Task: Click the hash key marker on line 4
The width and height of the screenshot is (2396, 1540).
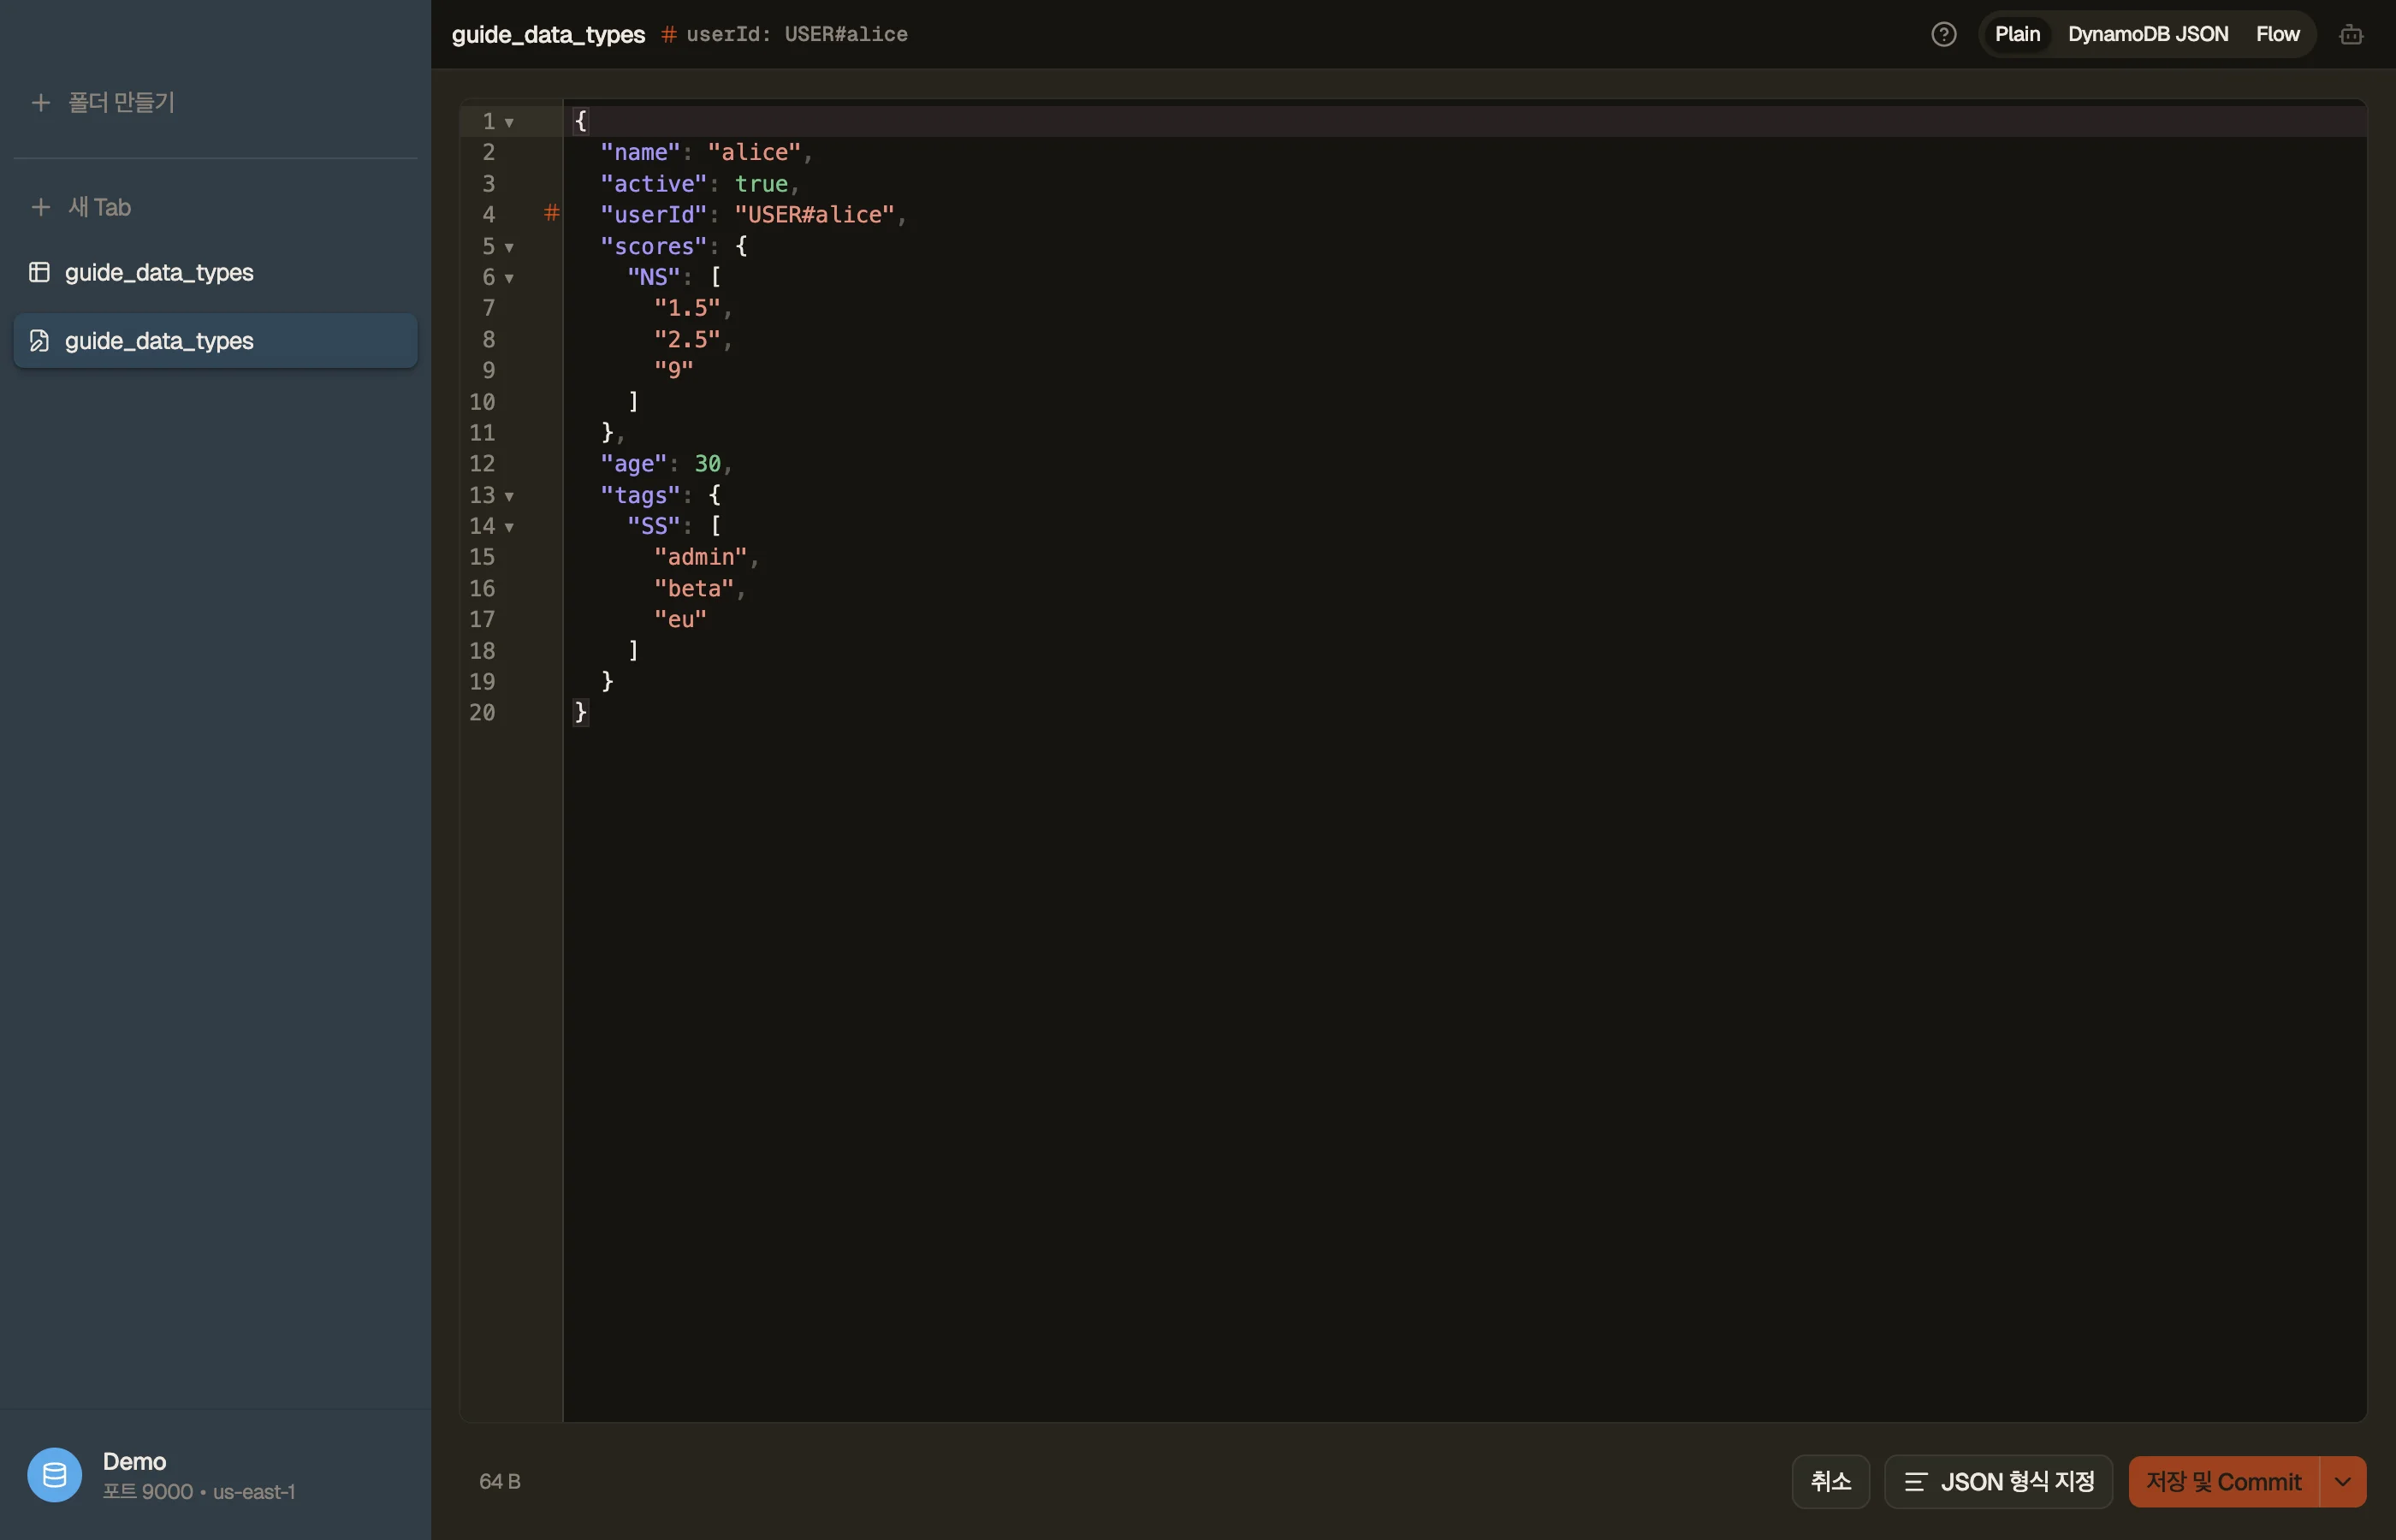Action: click(x=551, y=213)
